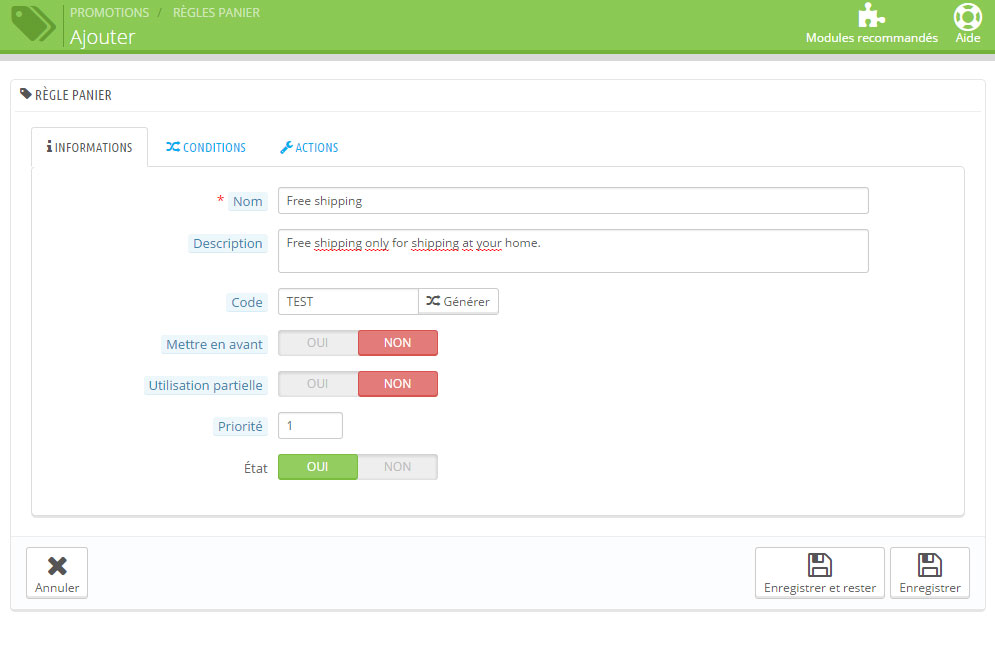Click the Enregistrer et rester label text
995x656 pixels.
tap(819, 588)
